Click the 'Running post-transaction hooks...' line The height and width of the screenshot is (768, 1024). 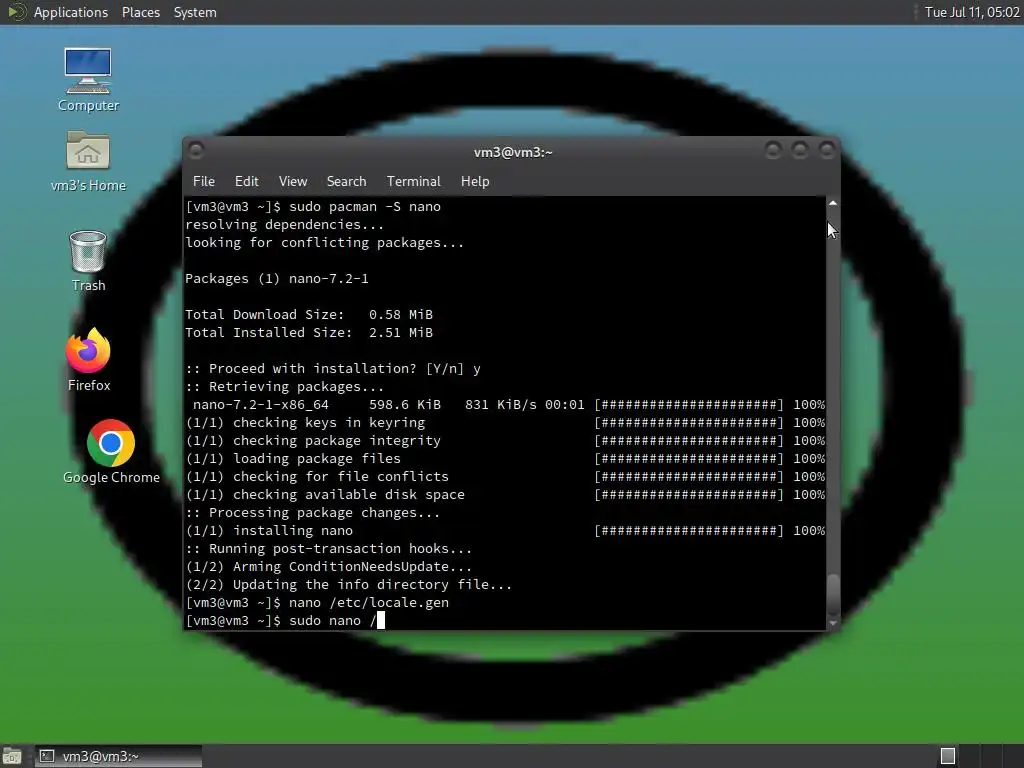[328, 549]
